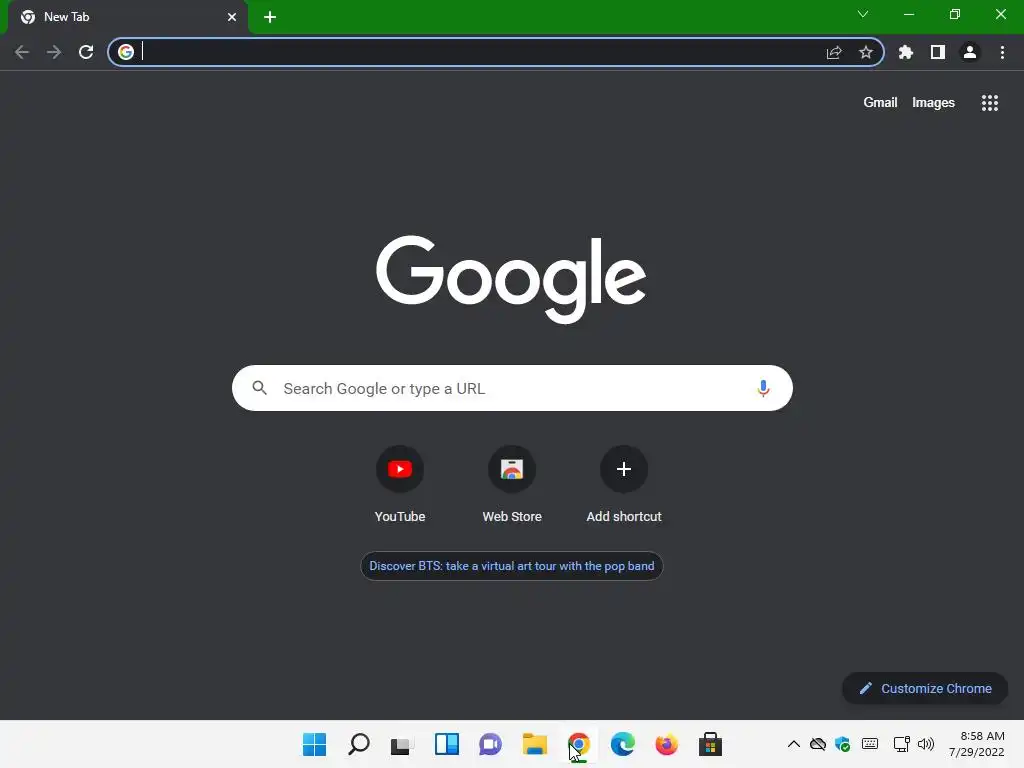Click the Customize Chrome button
This screenshot has height=768, width=1024.
click(x=925, y=688)
